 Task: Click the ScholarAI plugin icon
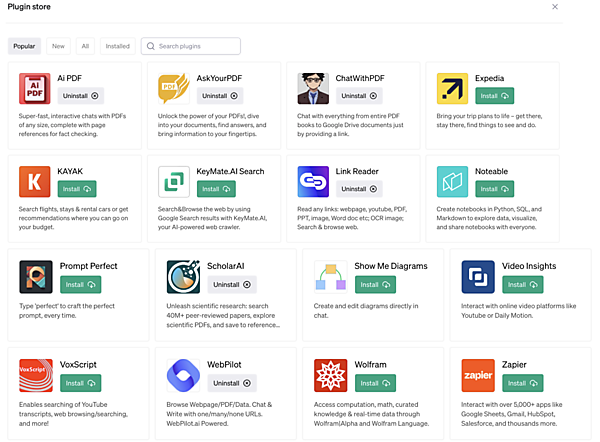(183, 277)
